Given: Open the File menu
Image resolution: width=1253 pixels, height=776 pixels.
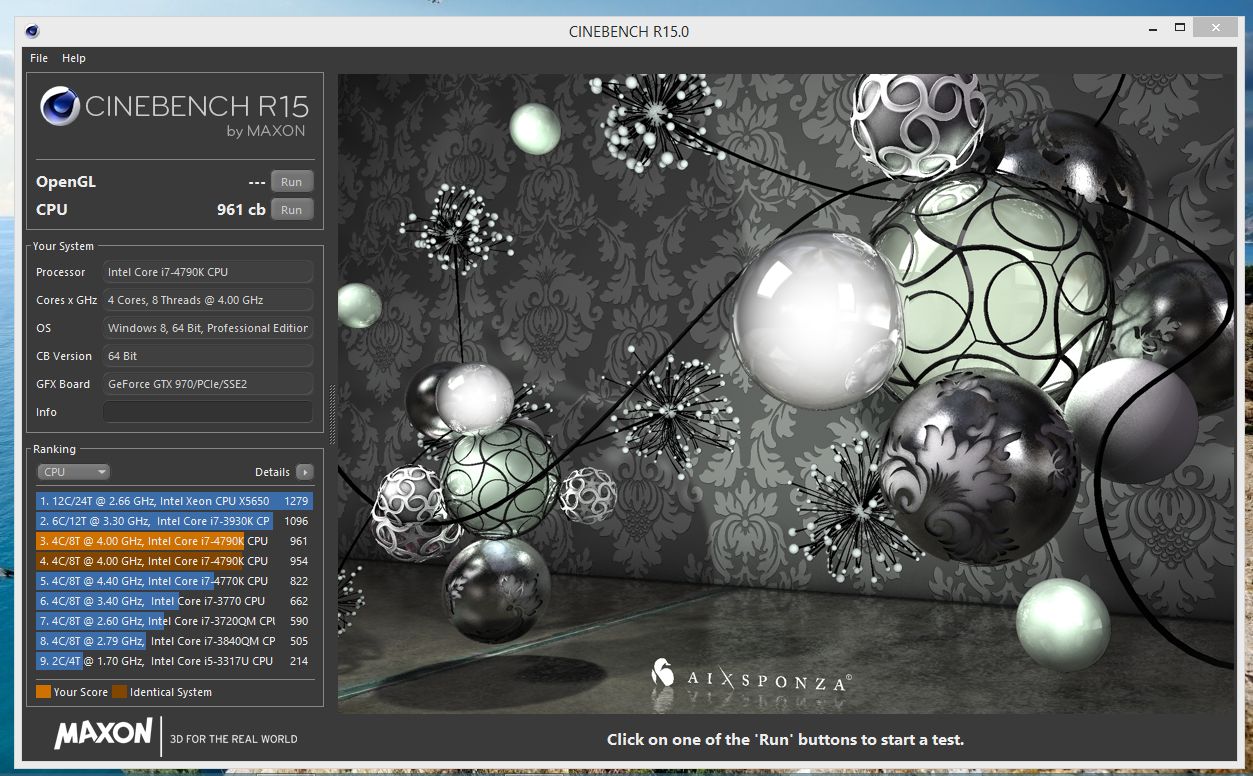Looking at the screenshot, I should click(39, 58).
